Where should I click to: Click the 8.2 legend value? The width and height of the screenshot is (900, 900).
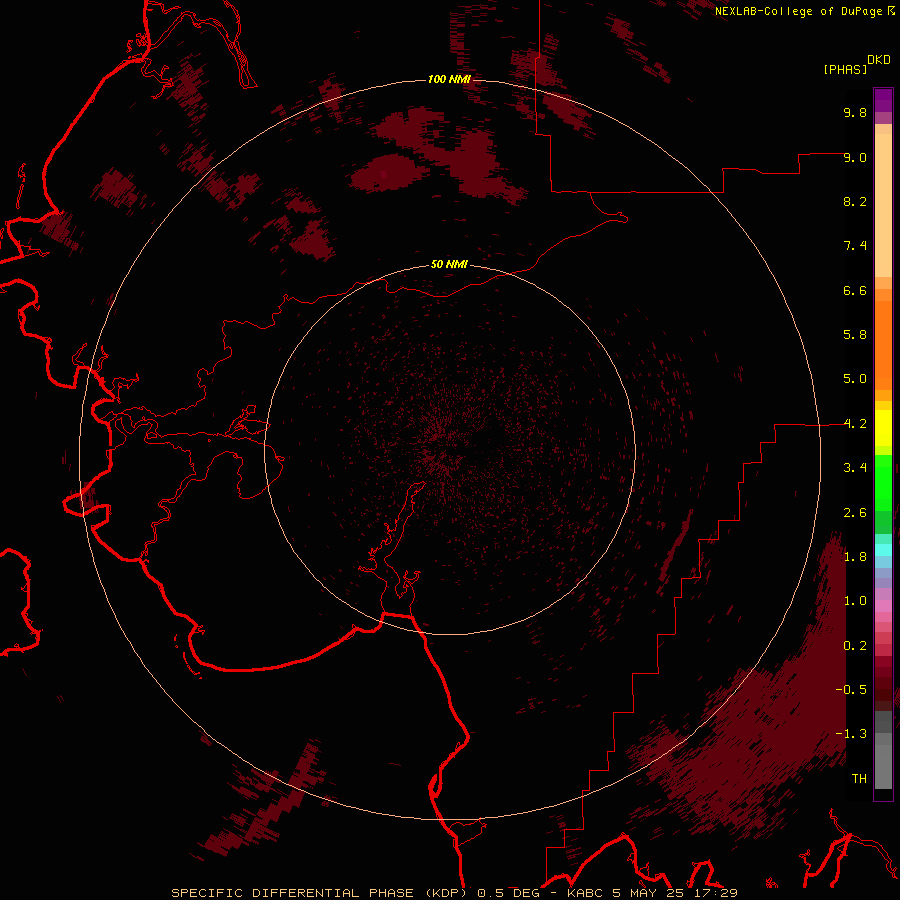(855, 201)
